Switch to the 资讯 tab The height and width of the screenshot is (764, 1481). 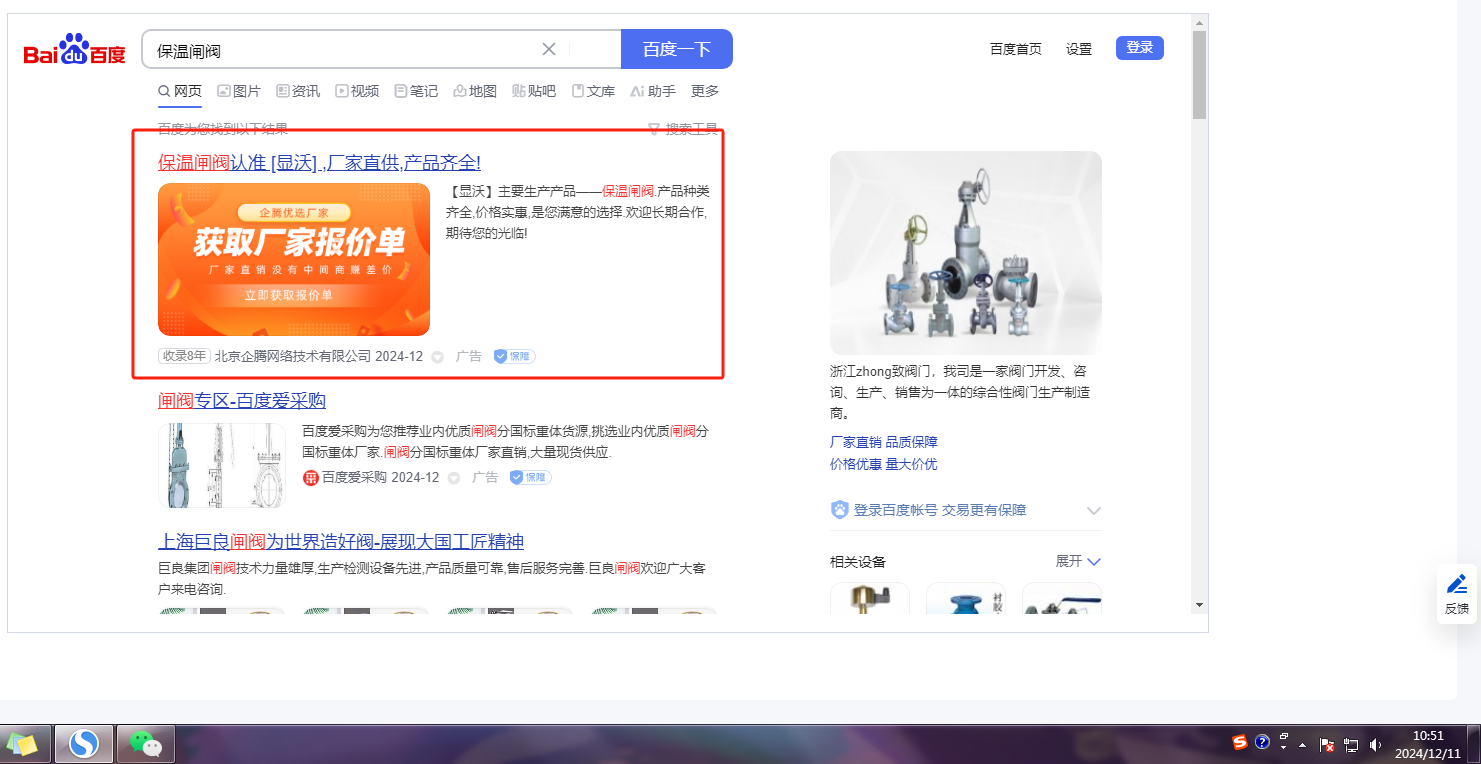(298, 91)
